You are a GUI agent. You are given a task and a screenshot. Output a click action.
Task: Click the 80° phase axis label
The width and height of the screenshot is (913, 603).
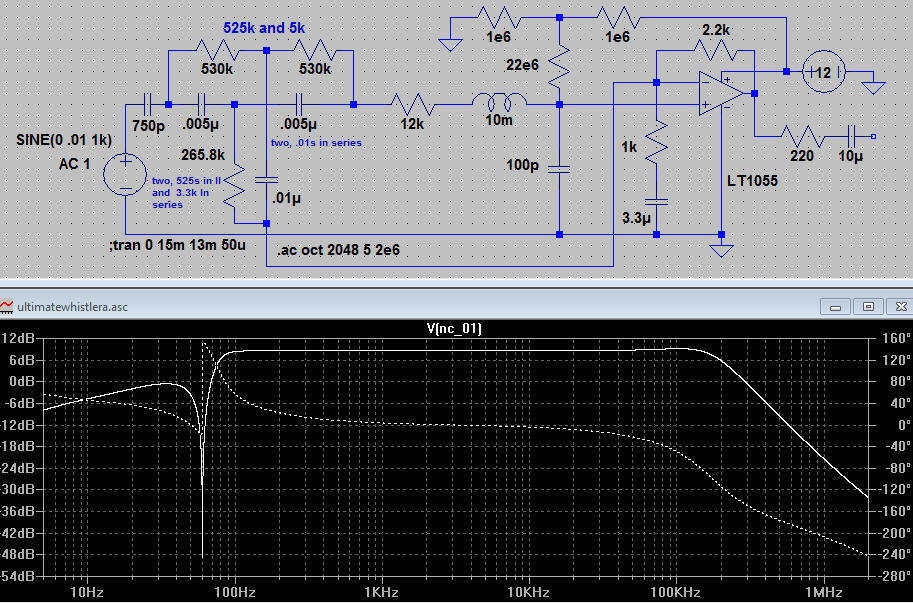click(x=898, y=381)
